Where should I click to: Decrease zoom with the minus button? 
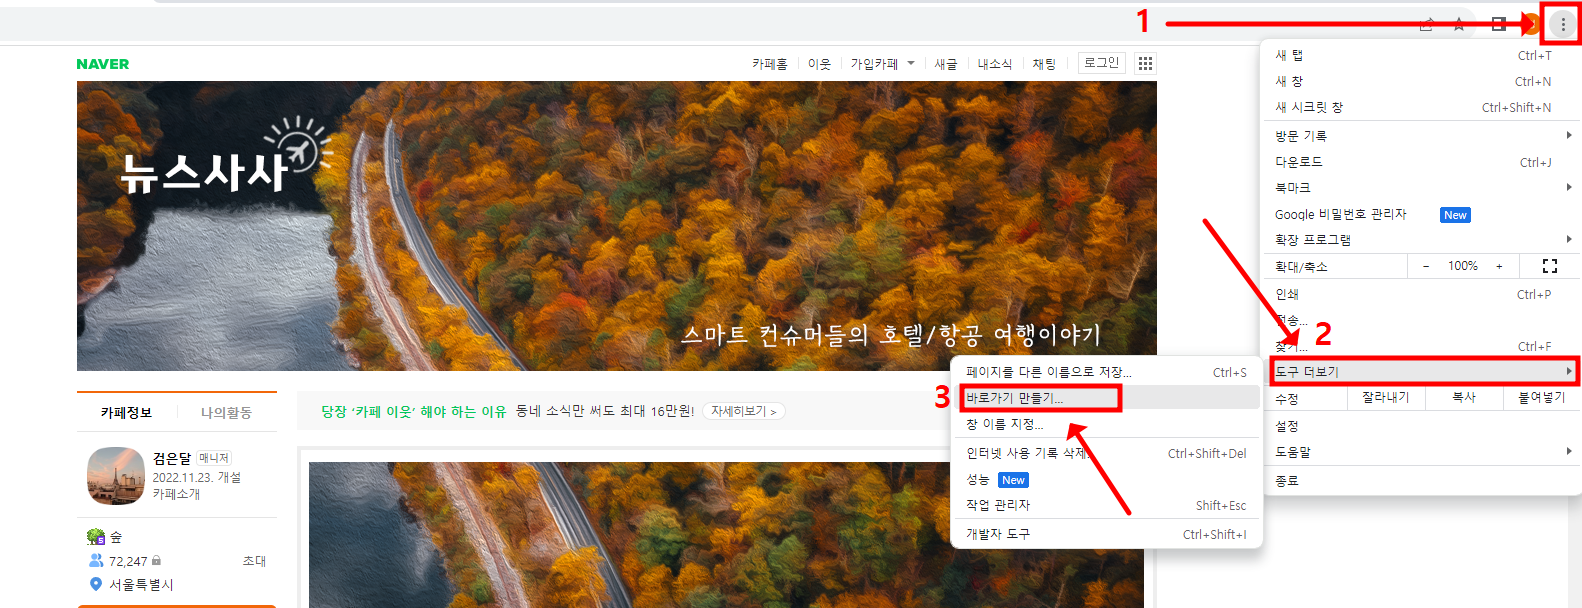pos(1426,266)
